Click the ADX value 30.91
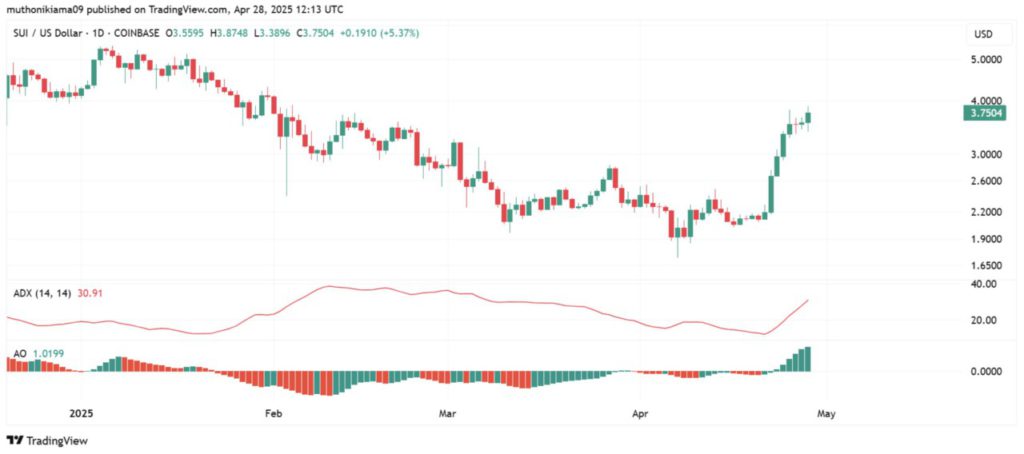Viewport: 1024px width, 454px height. pos(89,294)
